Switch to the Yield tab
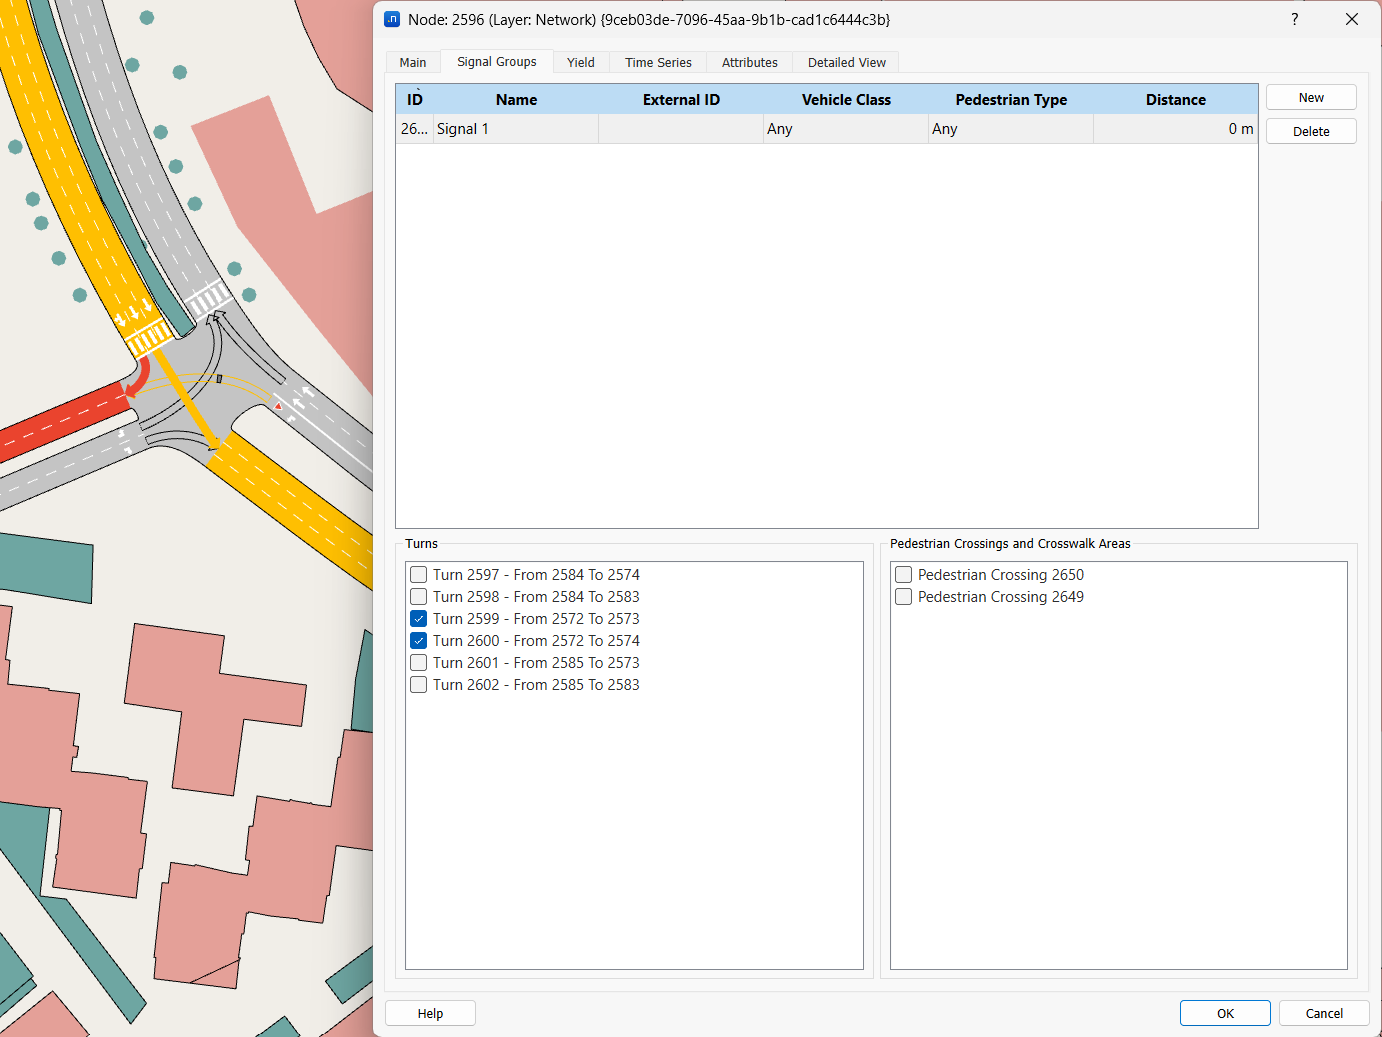This screenshot has width=1382, height=1037. (580, 62)
